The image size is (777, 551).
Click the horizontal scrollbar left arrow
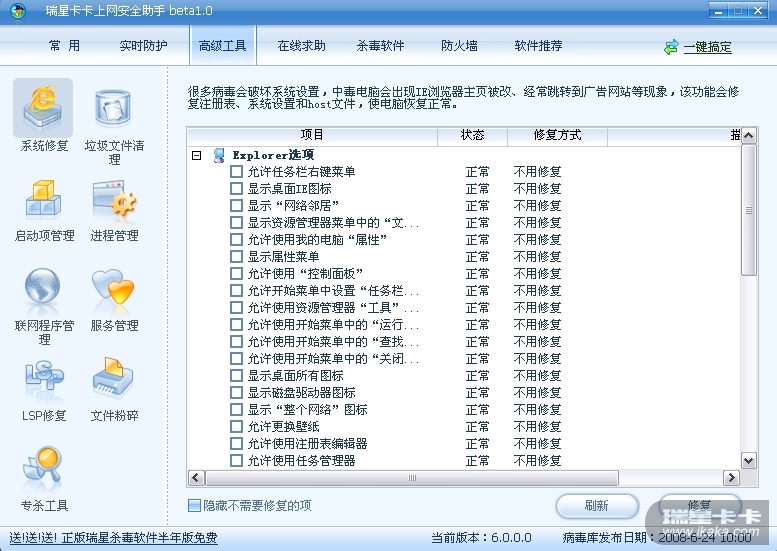[x=195, y=478]
